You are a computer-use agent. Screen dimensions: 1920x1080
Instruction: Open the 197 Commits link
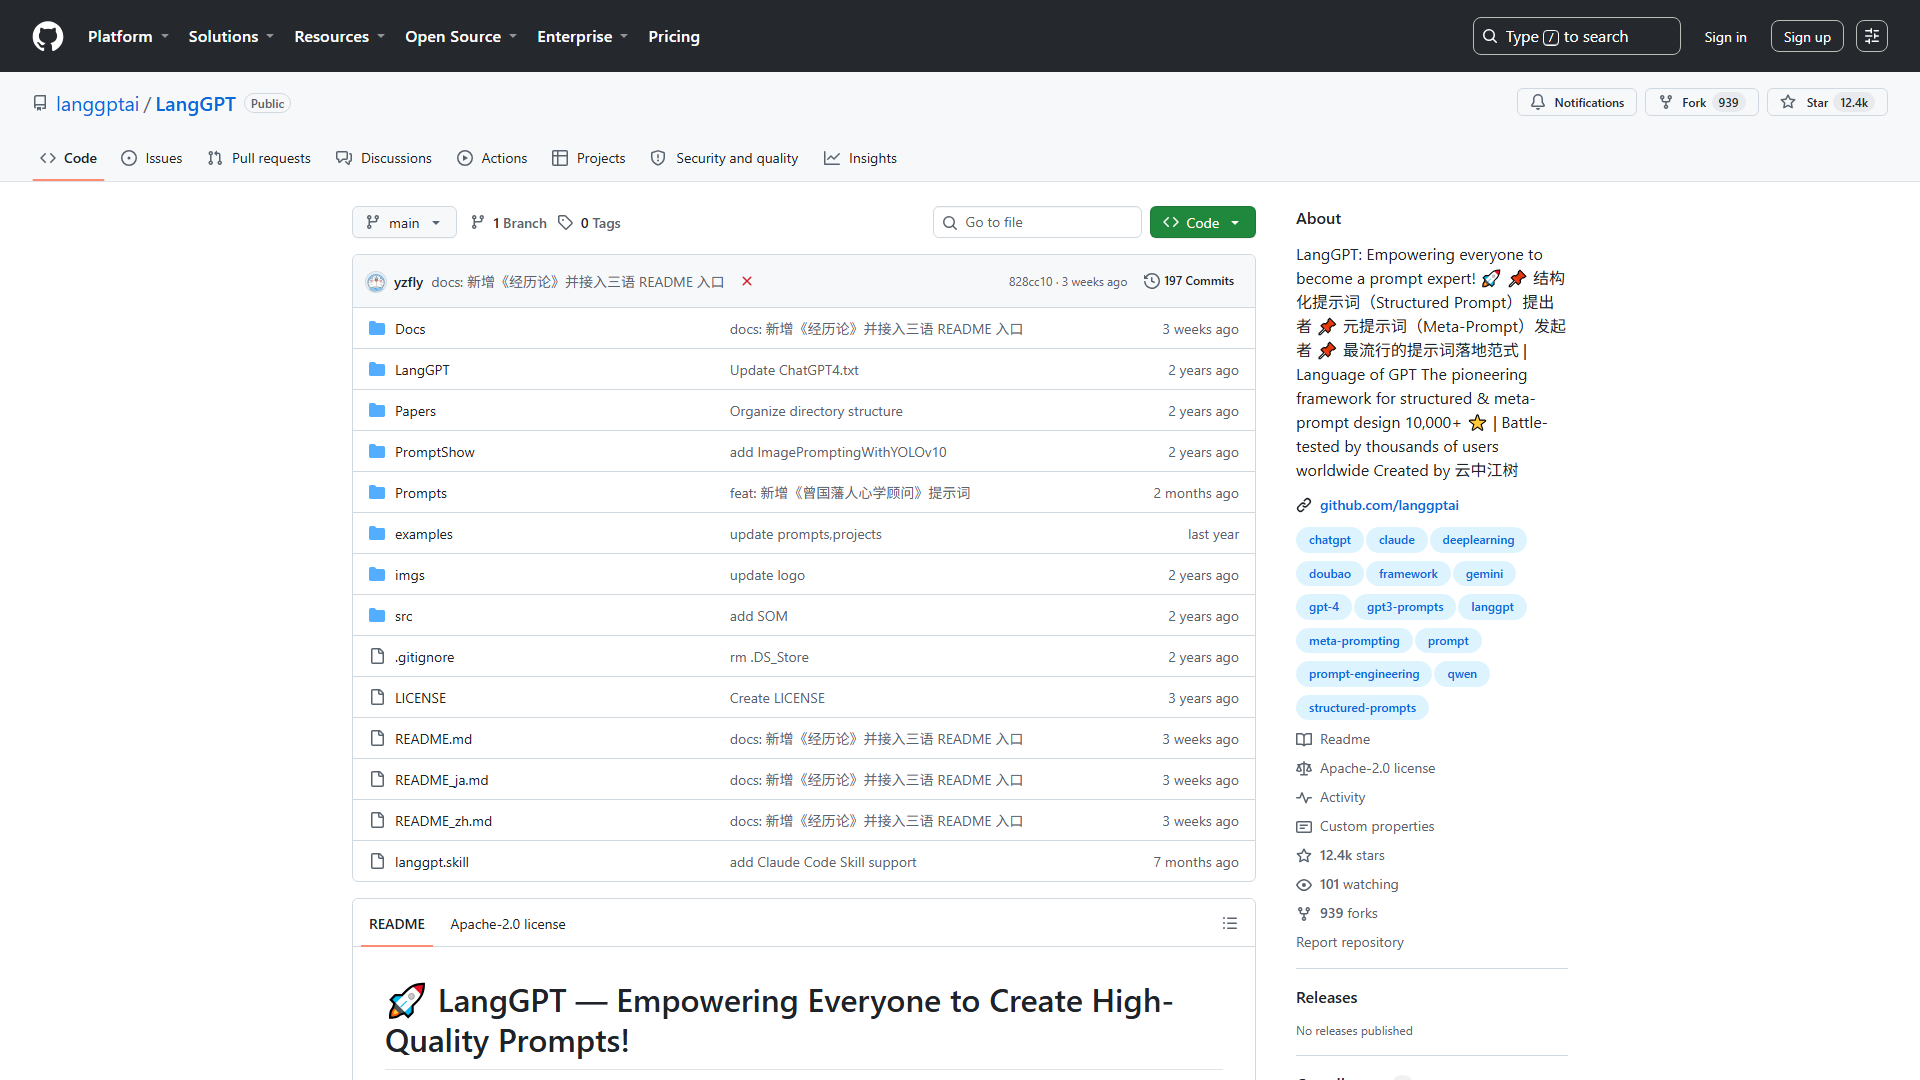point(1189,281)
